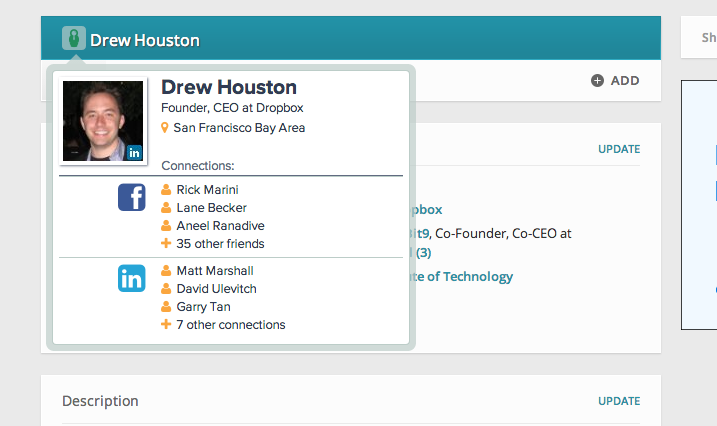Open Drew Houston profile photo
Screen dimensions: 717x426
(x=102, y=121)
